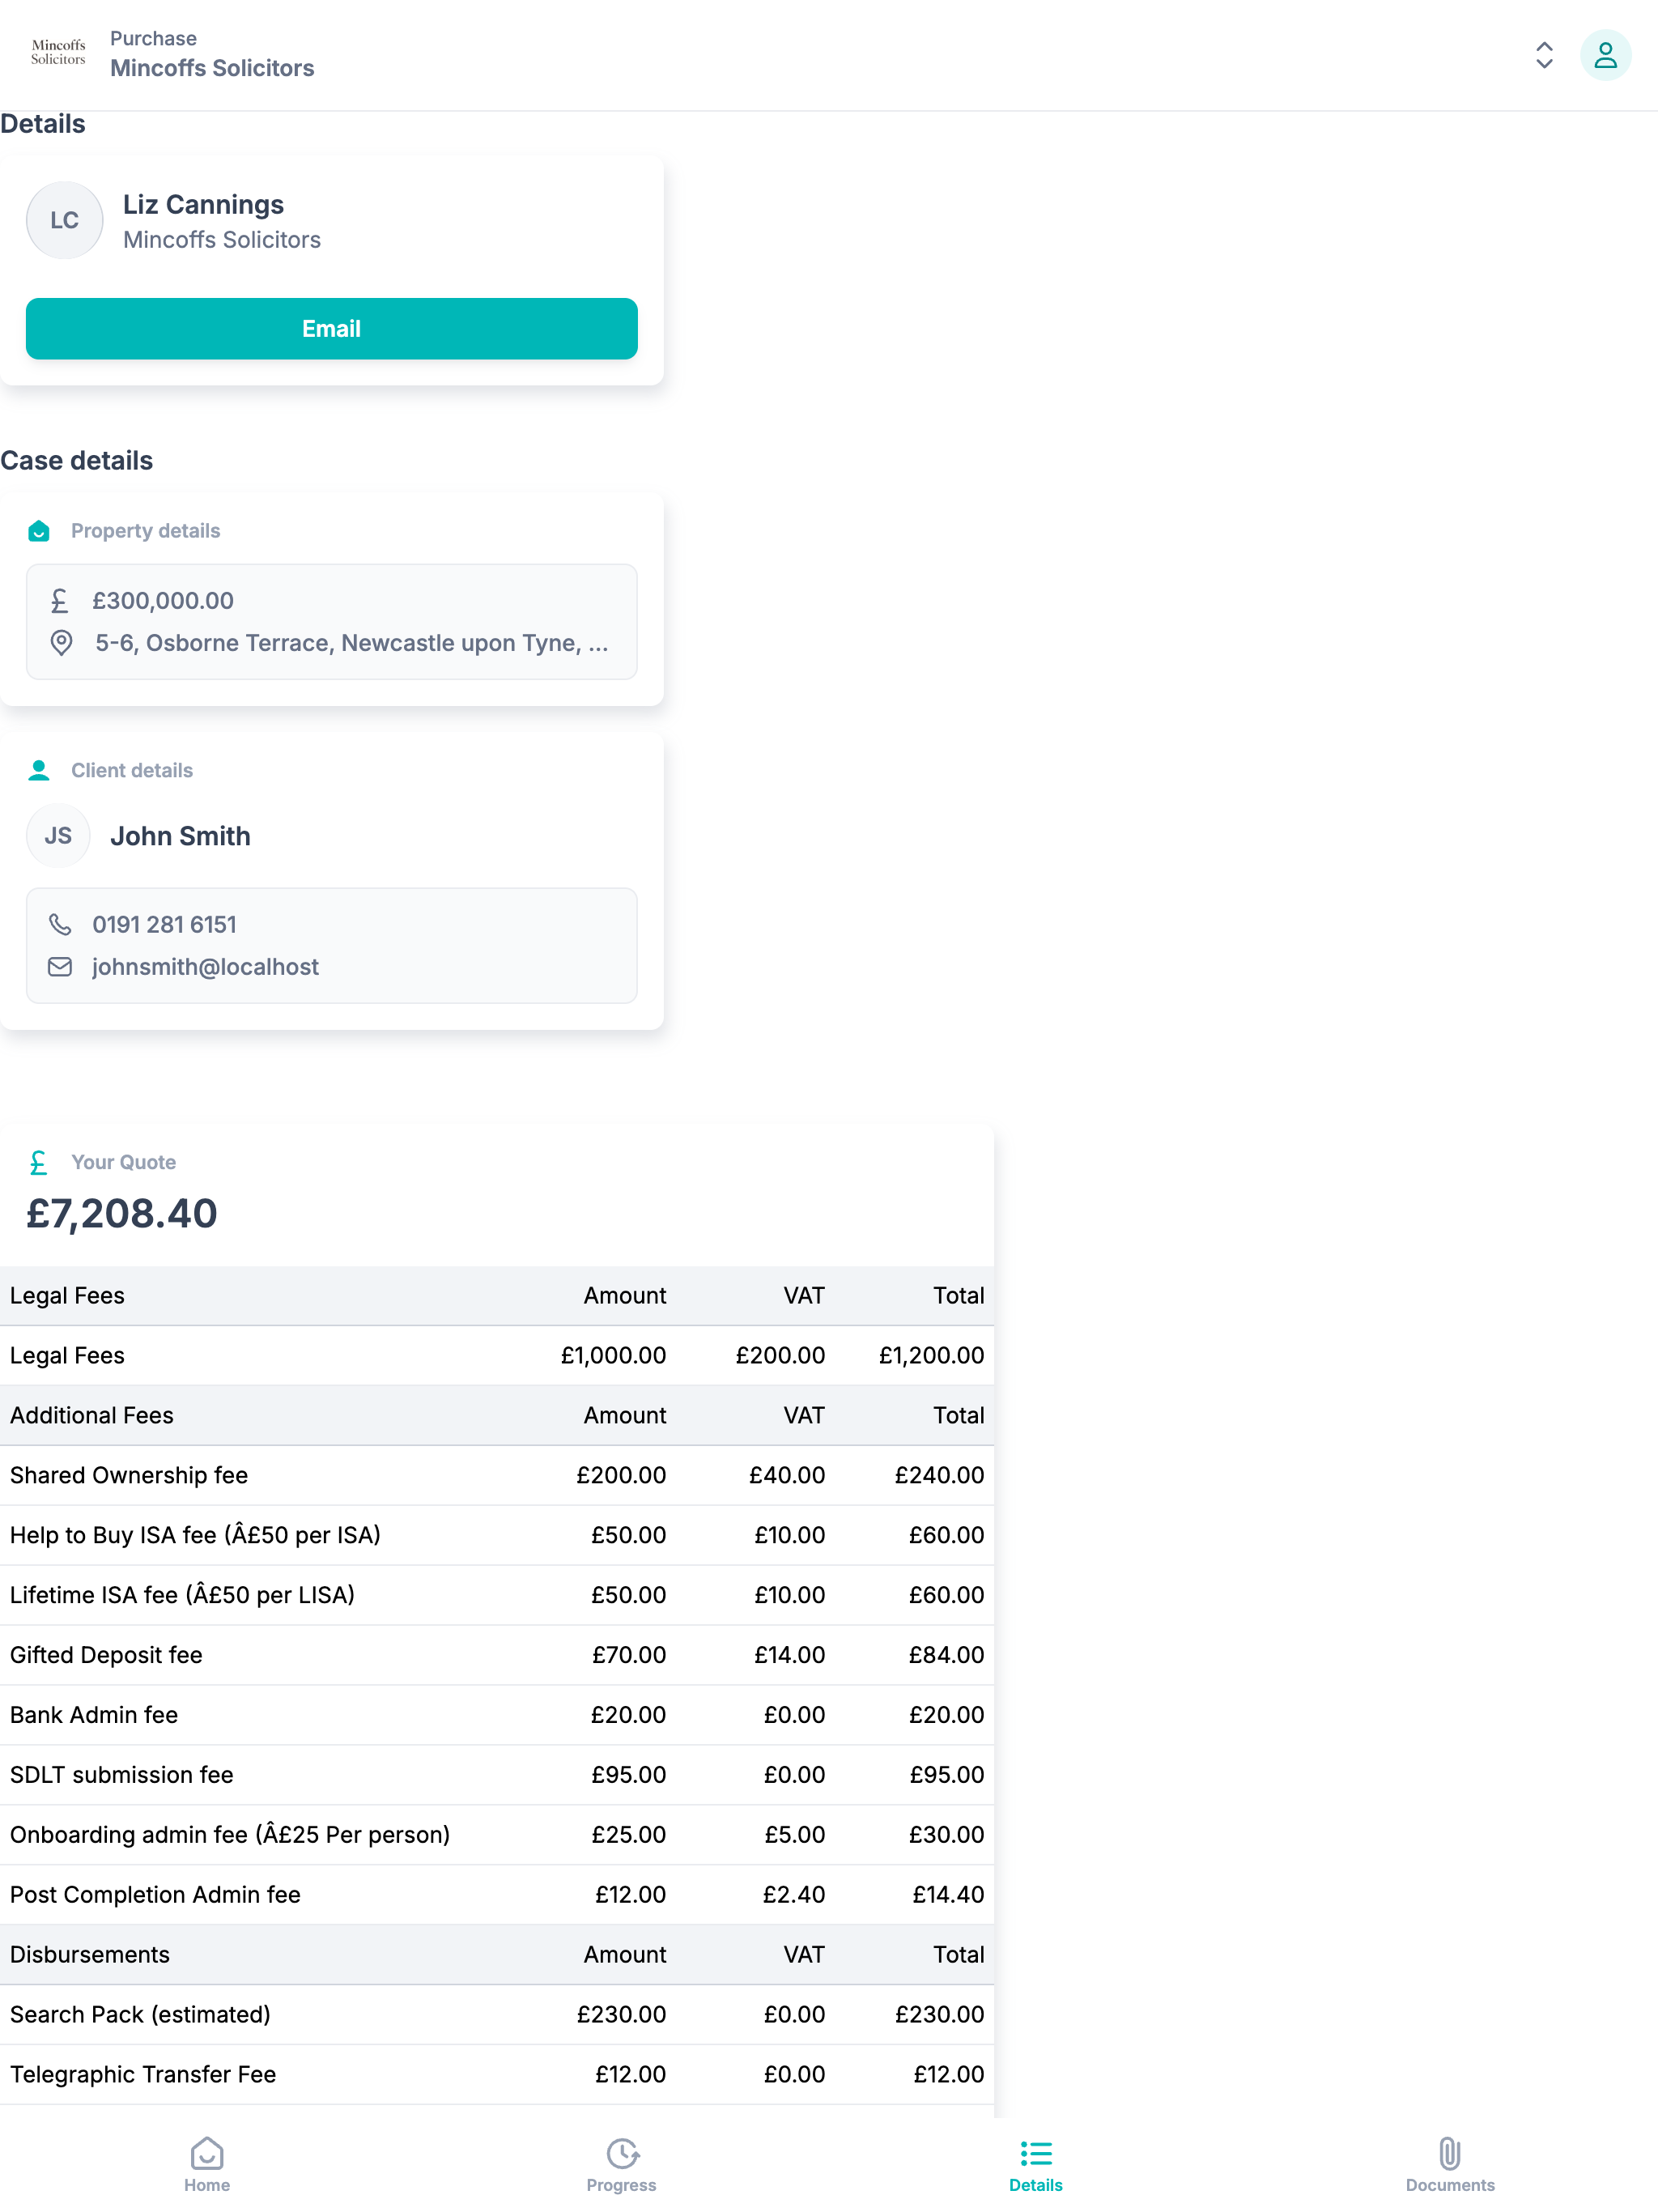Click the Bank Admin fee row label
1658x2212 pixels.
click(x=94, y=1715)
